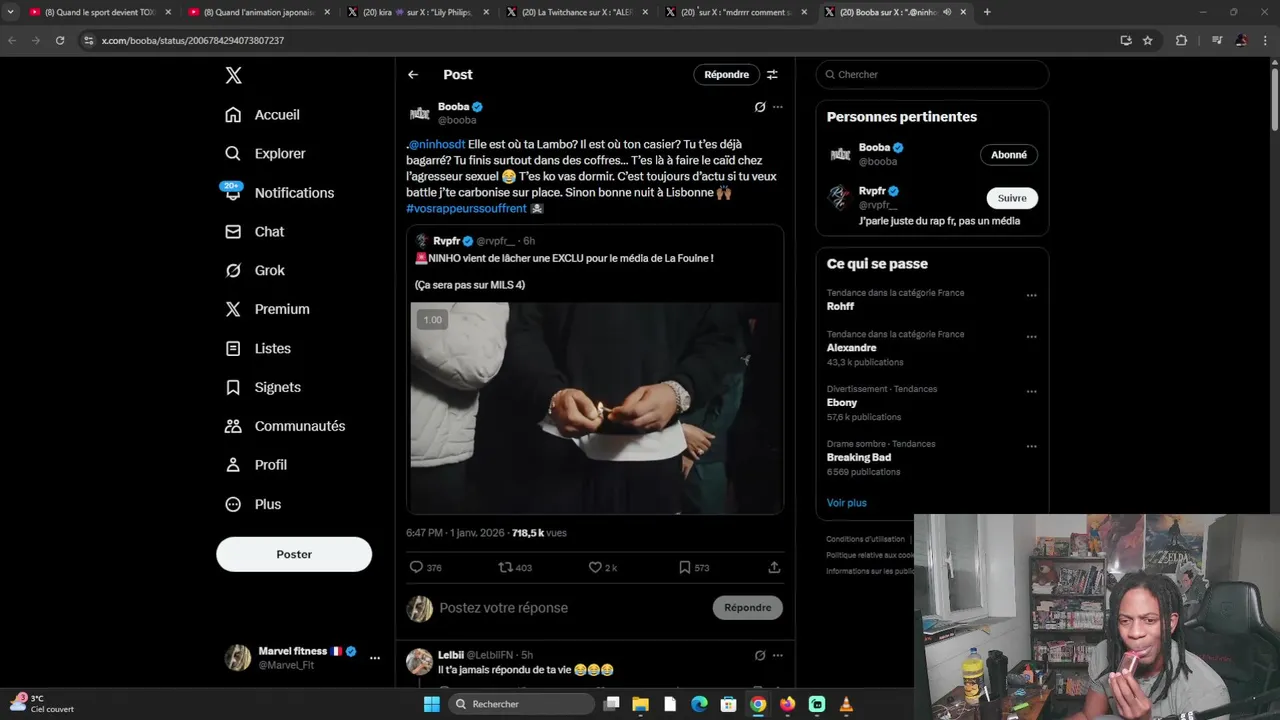Open Chat messages
Viewport: 1280px width, 720px height.
[254, 232]
